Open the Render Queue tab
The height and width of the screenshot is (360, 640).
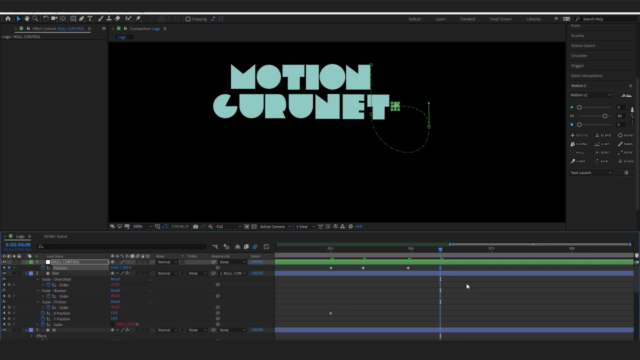(x=56, y=236)
